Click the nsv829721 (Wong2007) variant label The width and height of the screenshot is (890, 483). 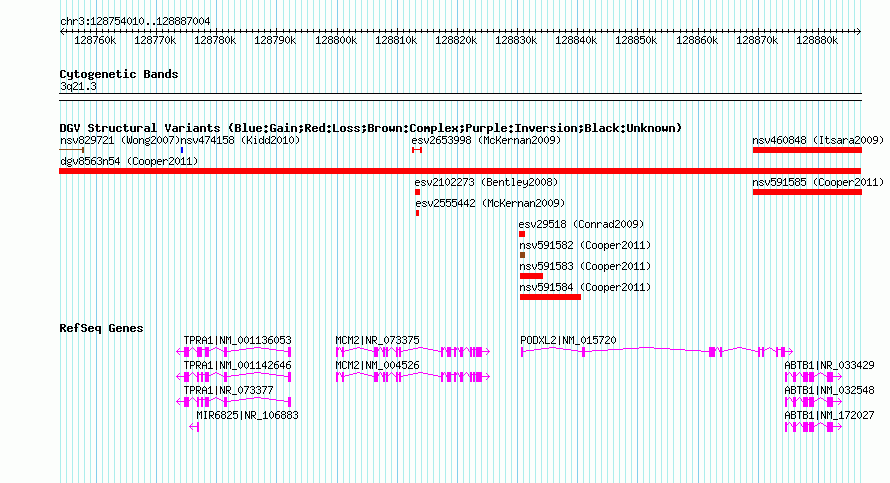point(120,140)
